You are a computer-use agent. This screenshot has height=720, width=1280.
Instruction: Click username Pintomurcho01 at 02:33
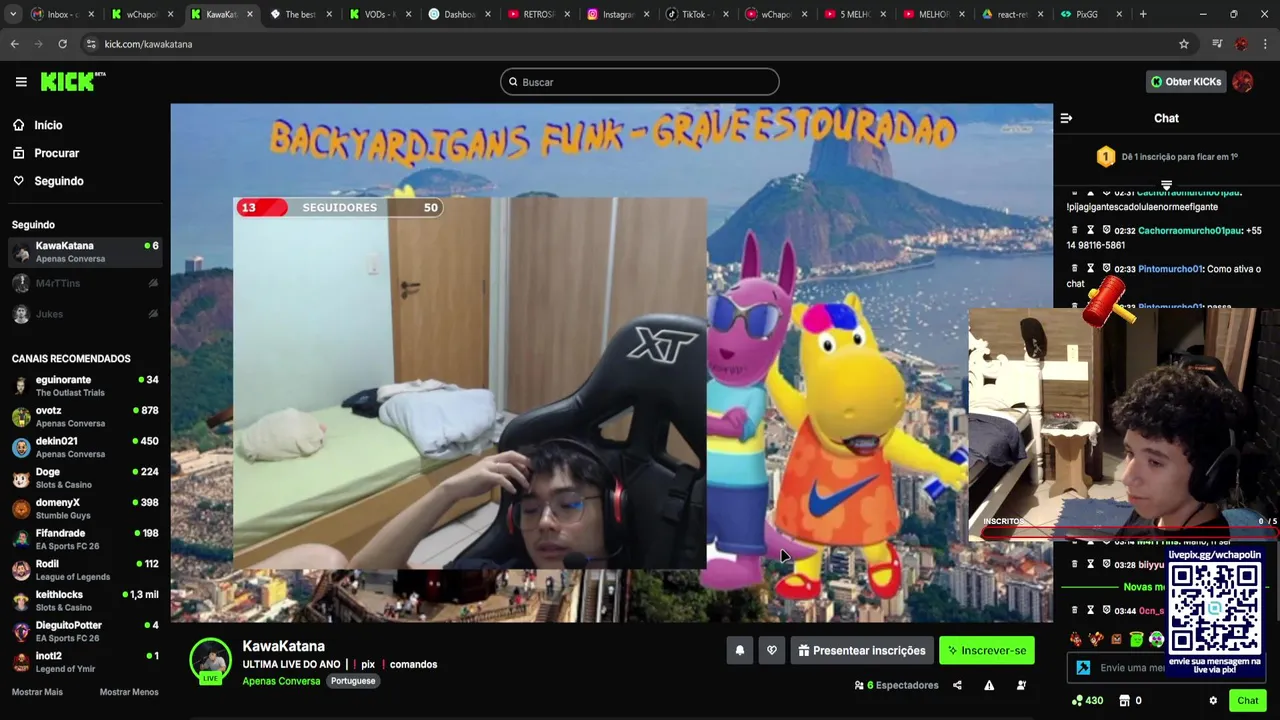click(1169, 269)
